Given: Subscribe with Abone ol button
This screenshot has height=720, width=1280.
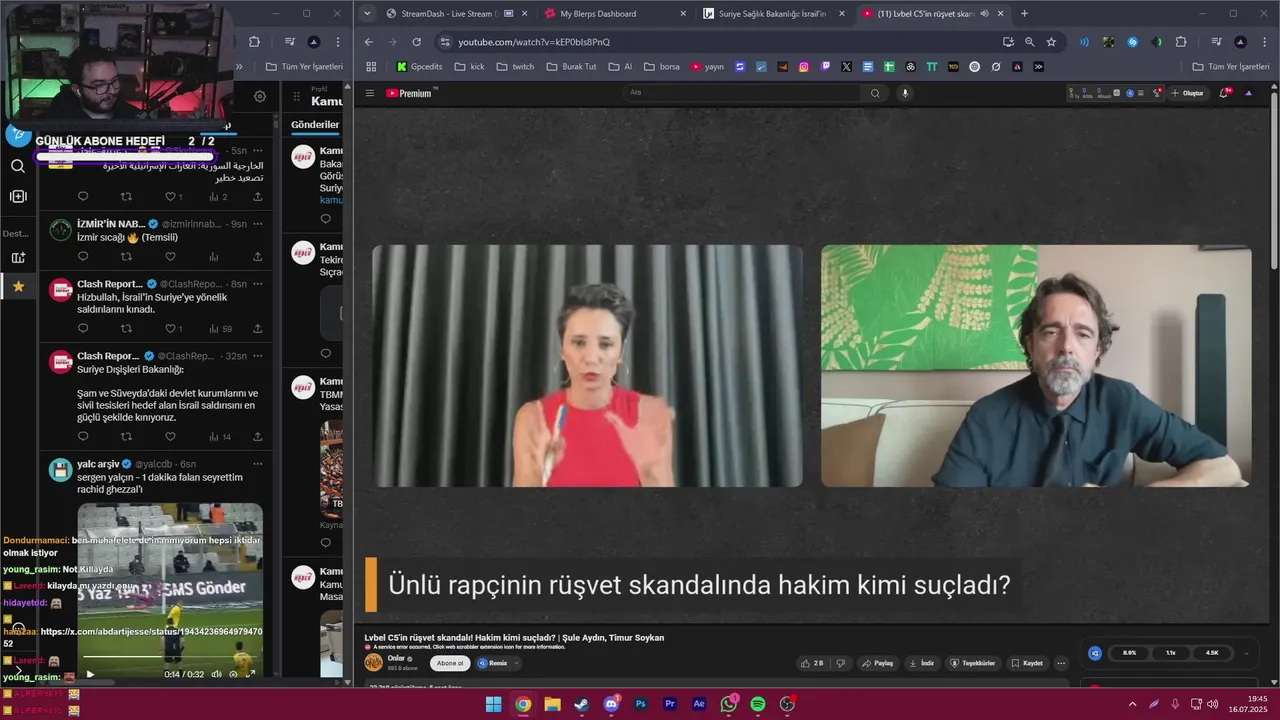Looking at the screenshot, I should tap(450, 663).
